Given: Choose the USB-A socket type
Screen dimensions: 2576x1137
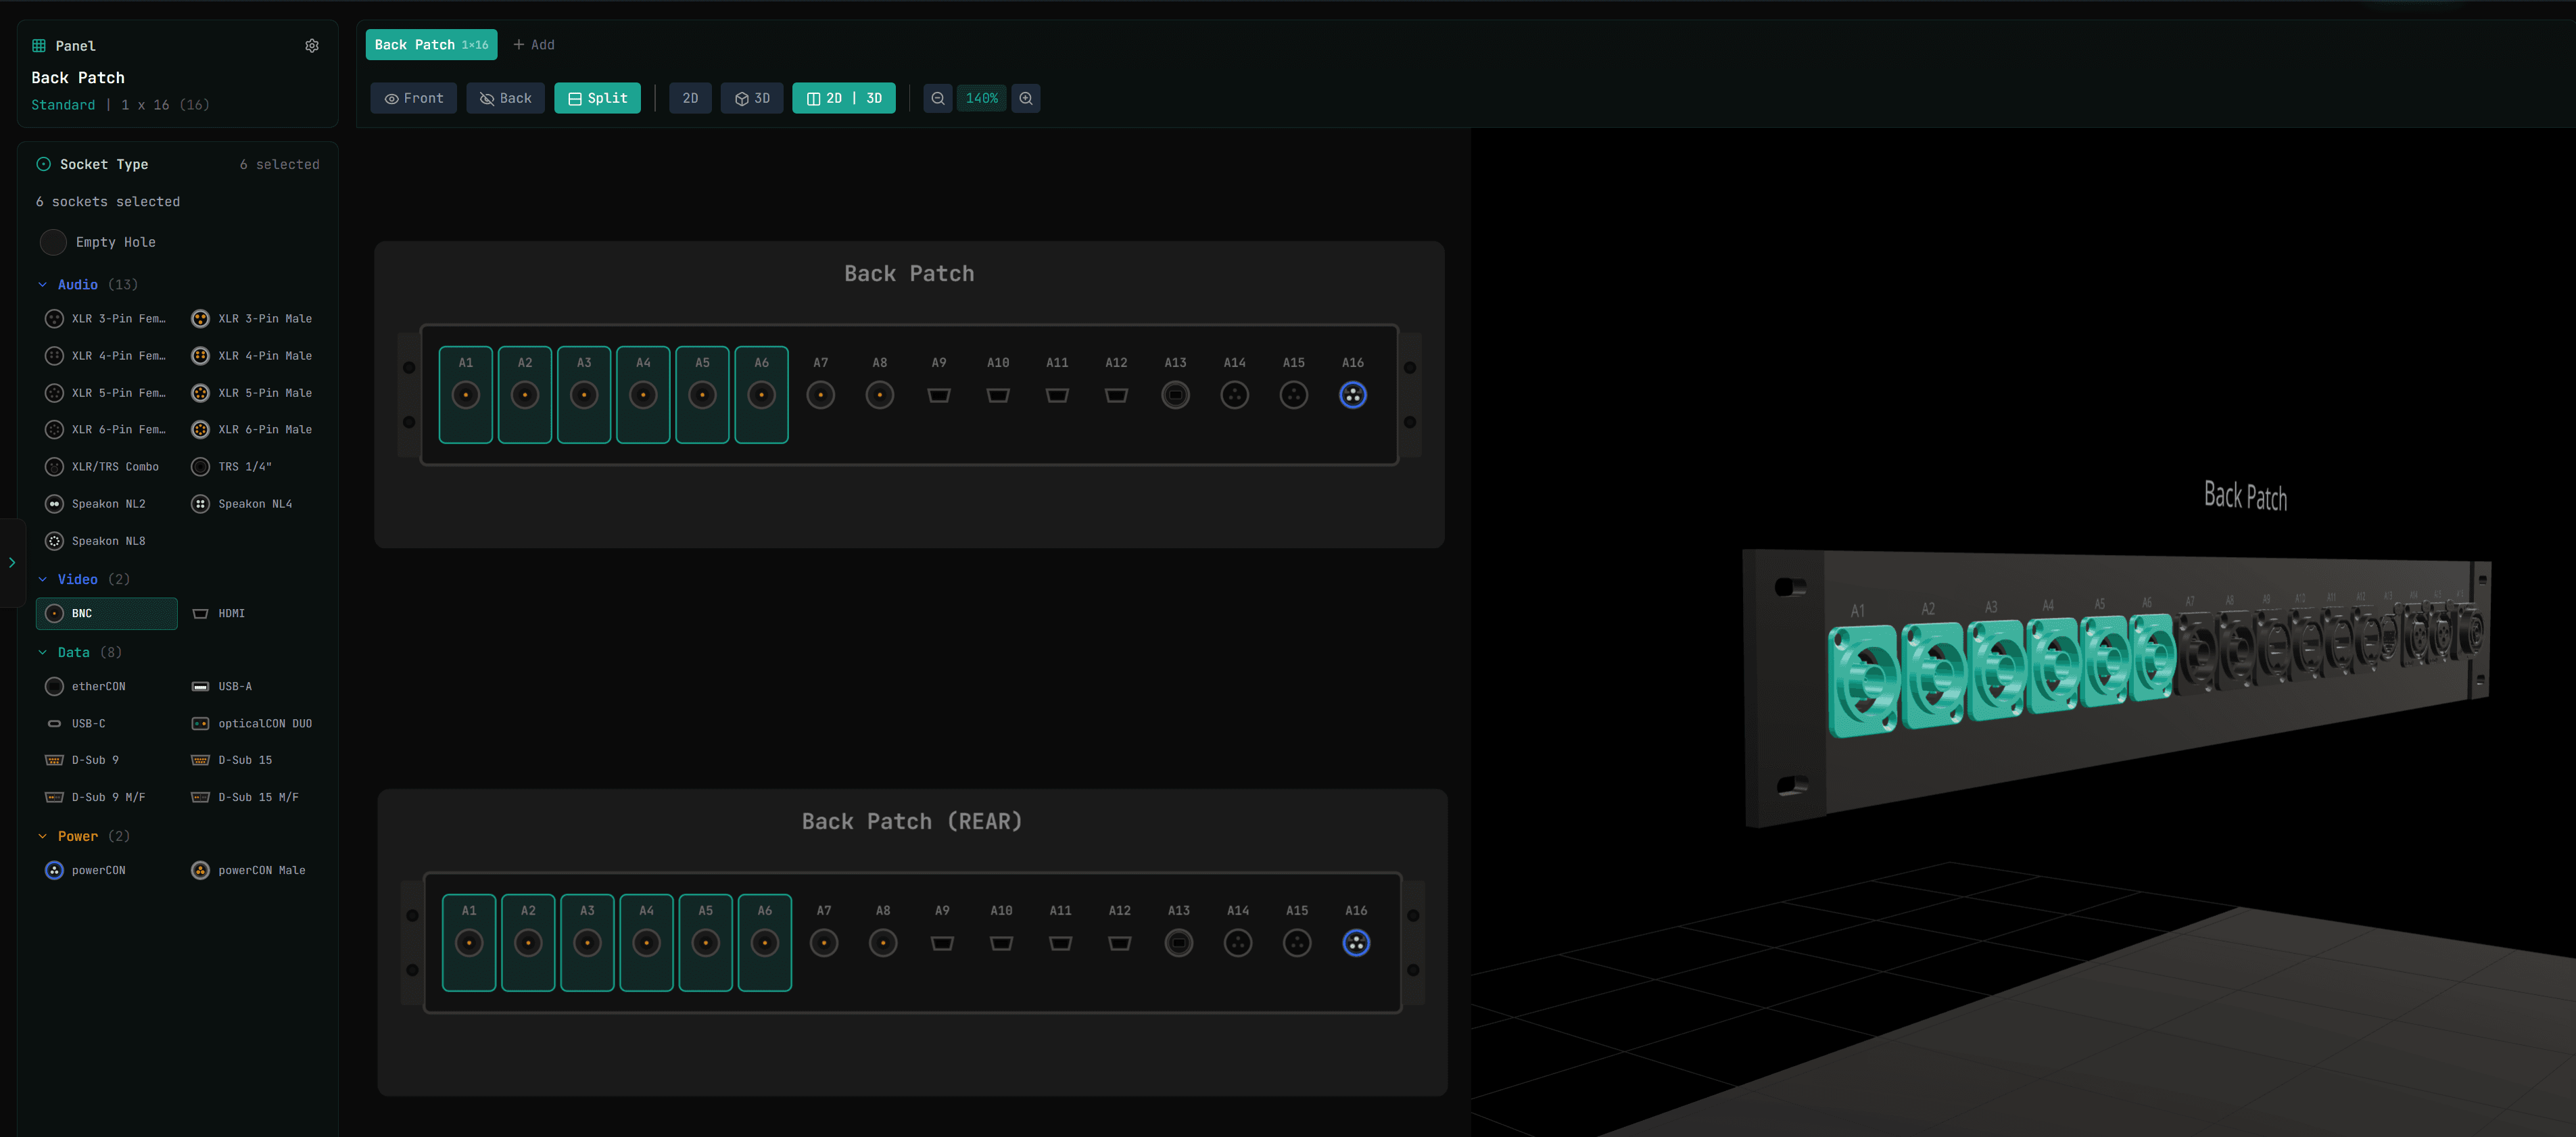Looking at the screenshot, I should 253,687.
